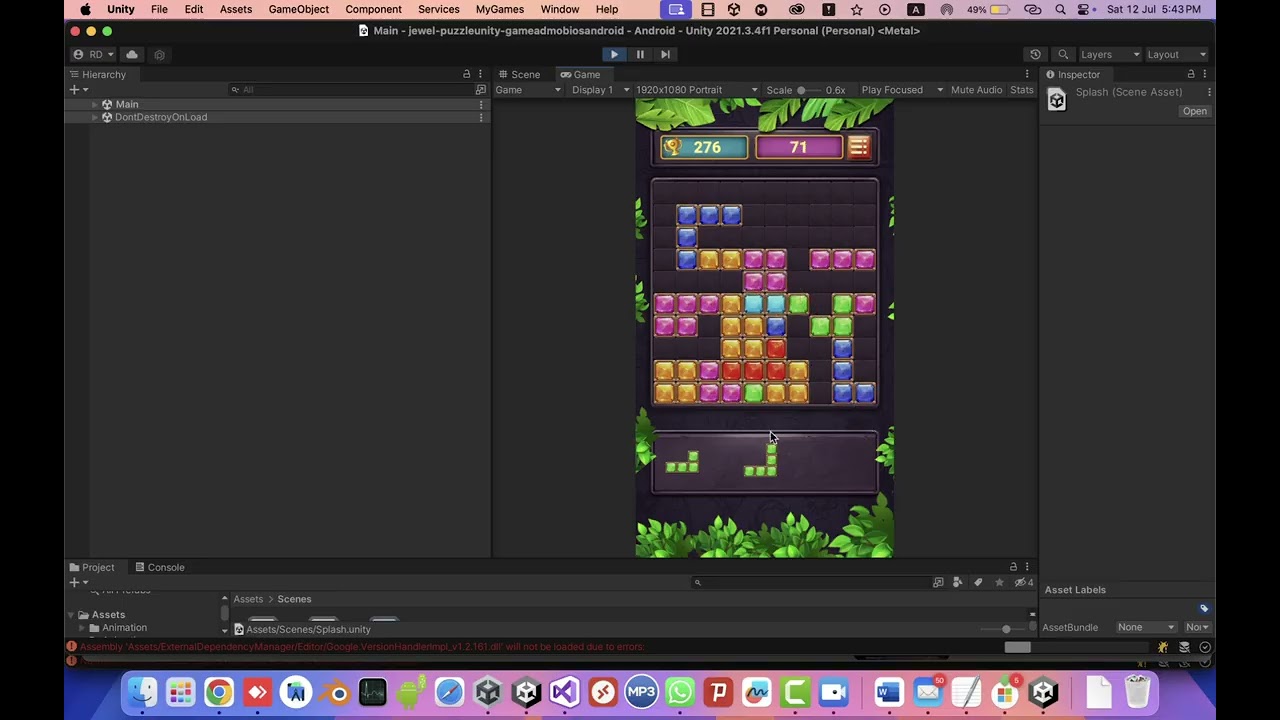The width and height of the screenshot is (1280, 720).
Task: Open the 1920x1080 Portrait resolution dropdown
Action: pos(697,90)
